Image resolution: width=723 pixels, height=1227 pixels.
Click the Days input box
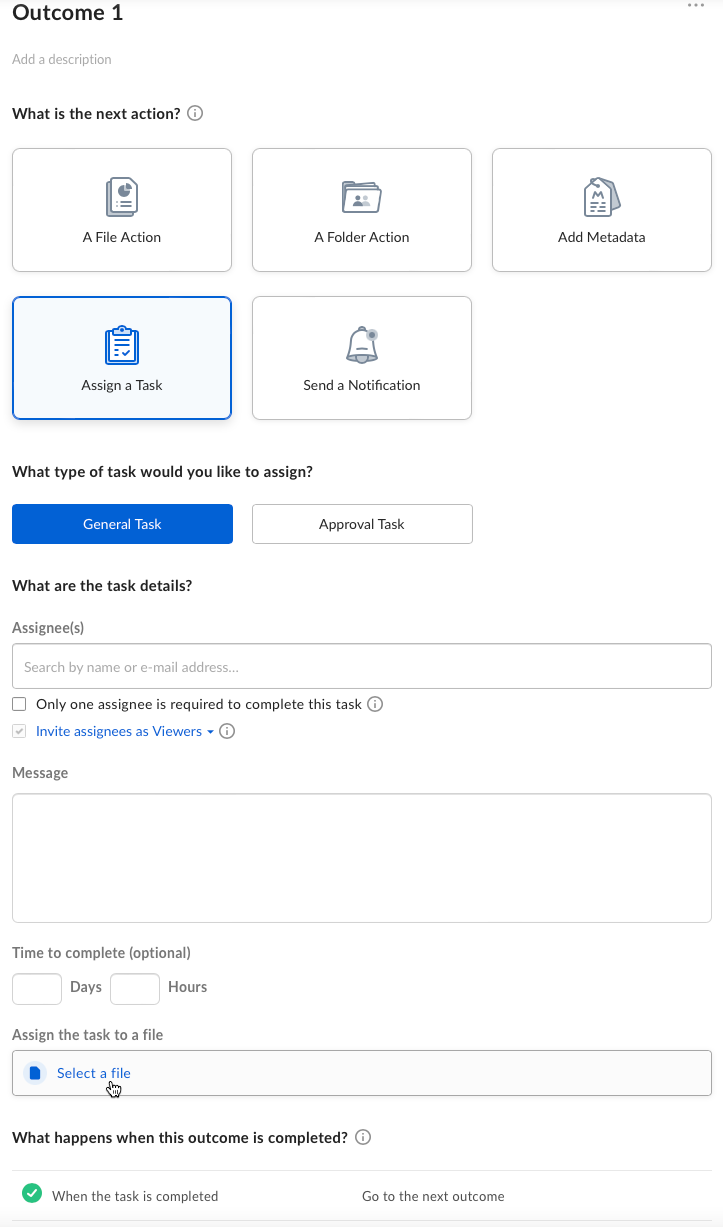pyautogui.click(x=37, y=989)
